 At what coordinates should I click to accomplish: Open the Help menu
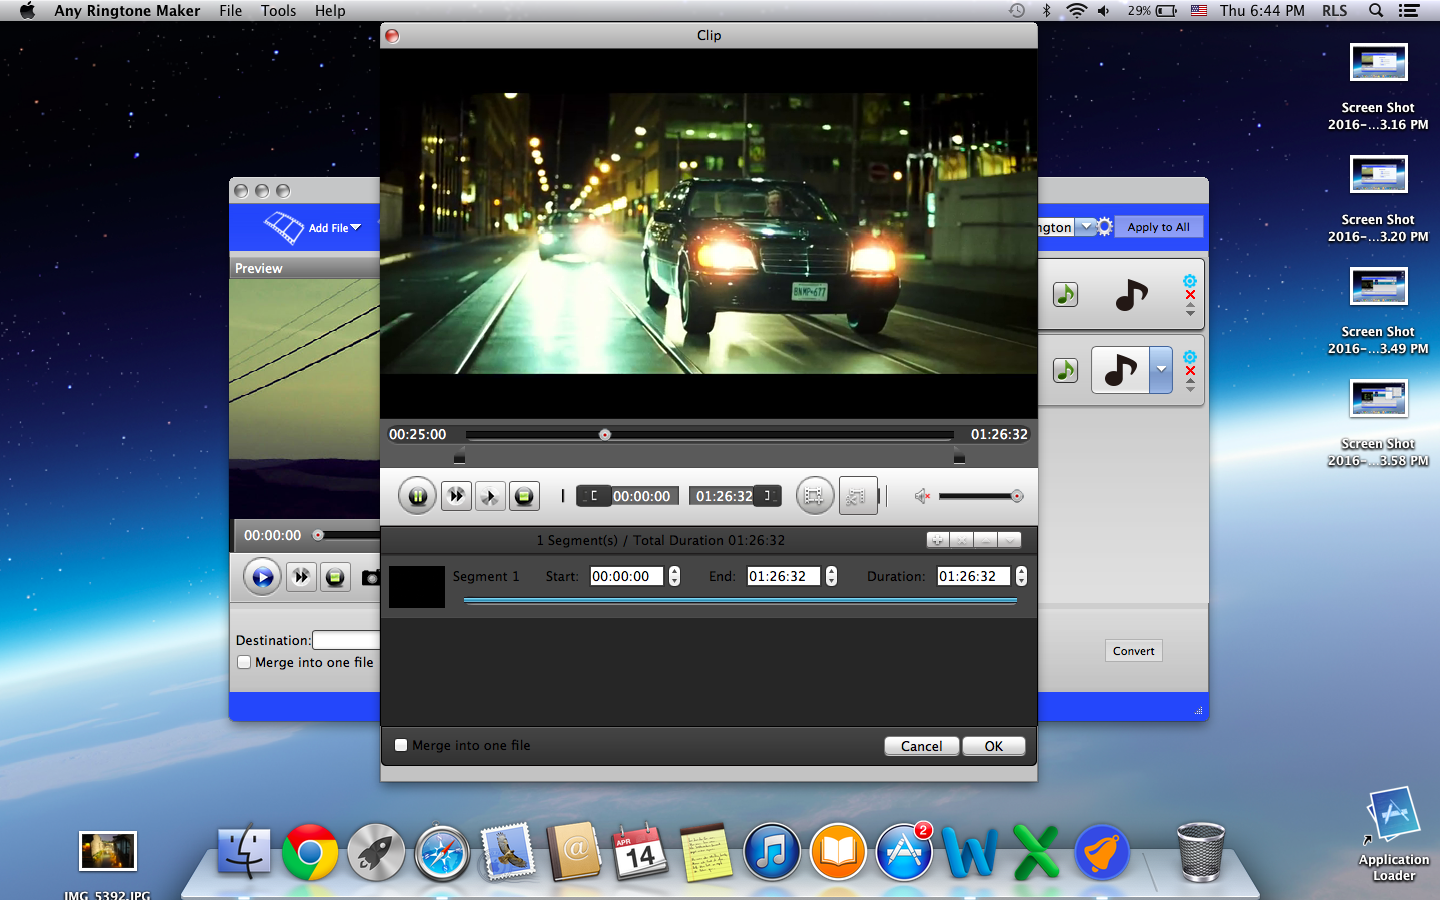330,11
